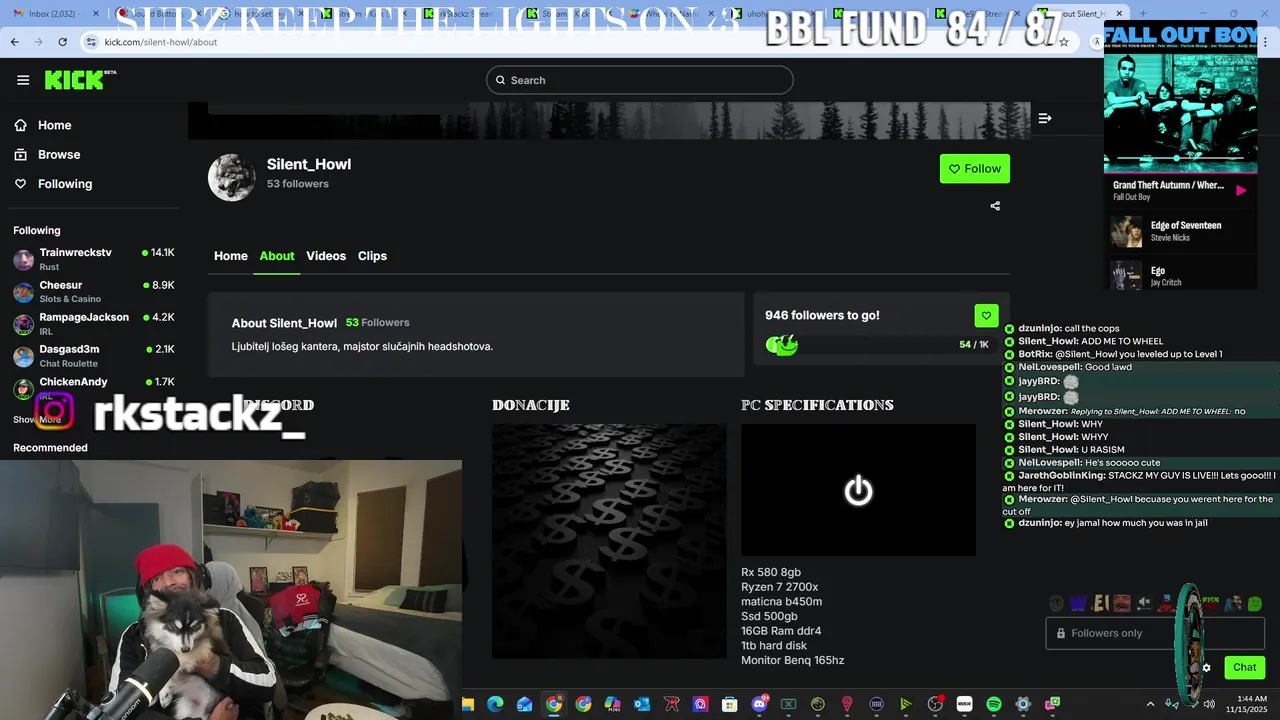
Task: Click 'Monitor Benq 165hz' spec line
Action: click(x=793, y=660)
